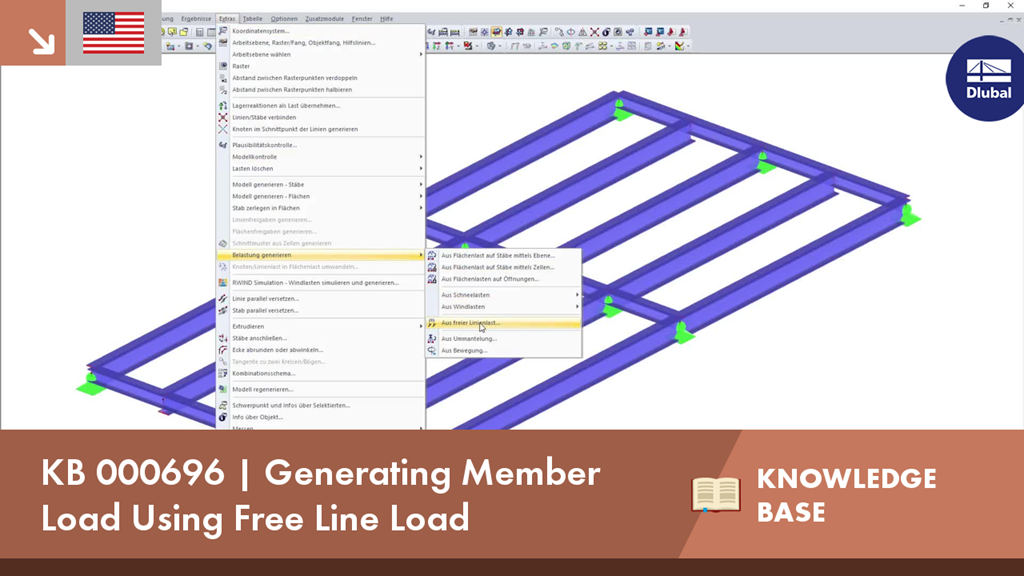Run Plausibilitätskontrolle...
The image size is (1024, 576).
tap(320, 145)
